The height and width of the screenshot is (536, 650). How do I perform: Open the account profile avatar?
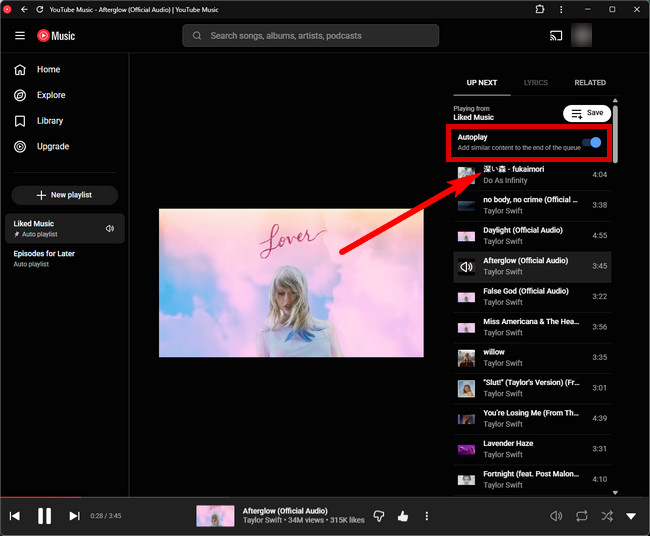[581, 35]
